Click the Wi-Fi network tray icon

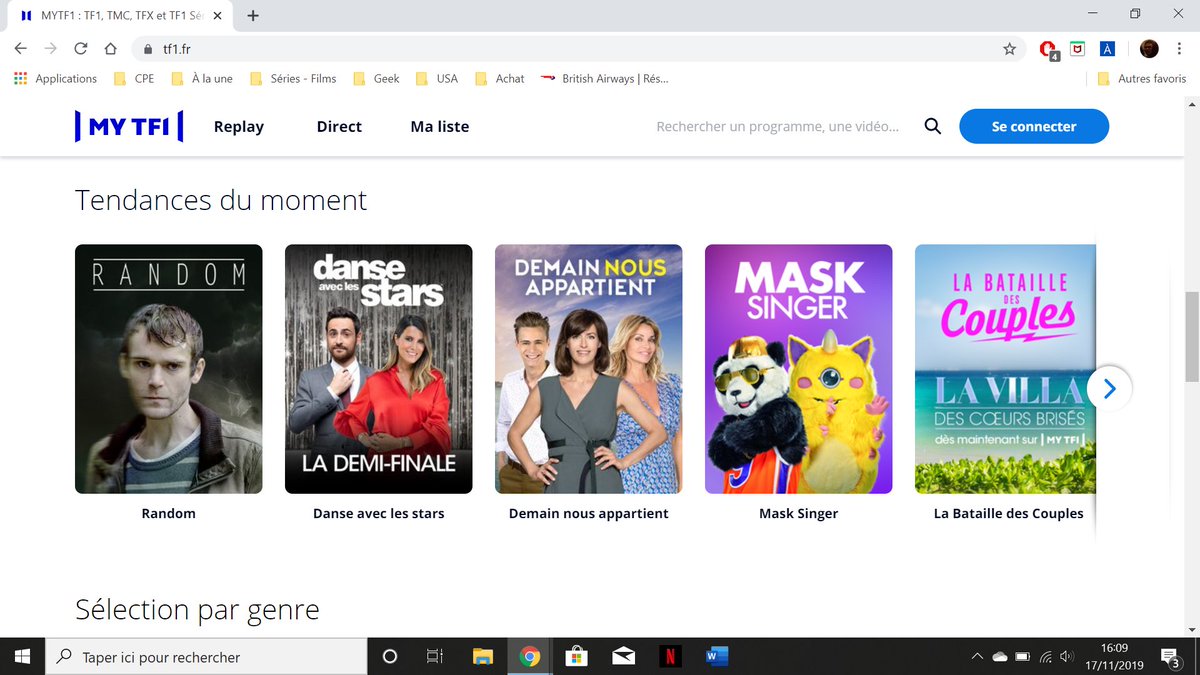click(x=1046, y=657)
